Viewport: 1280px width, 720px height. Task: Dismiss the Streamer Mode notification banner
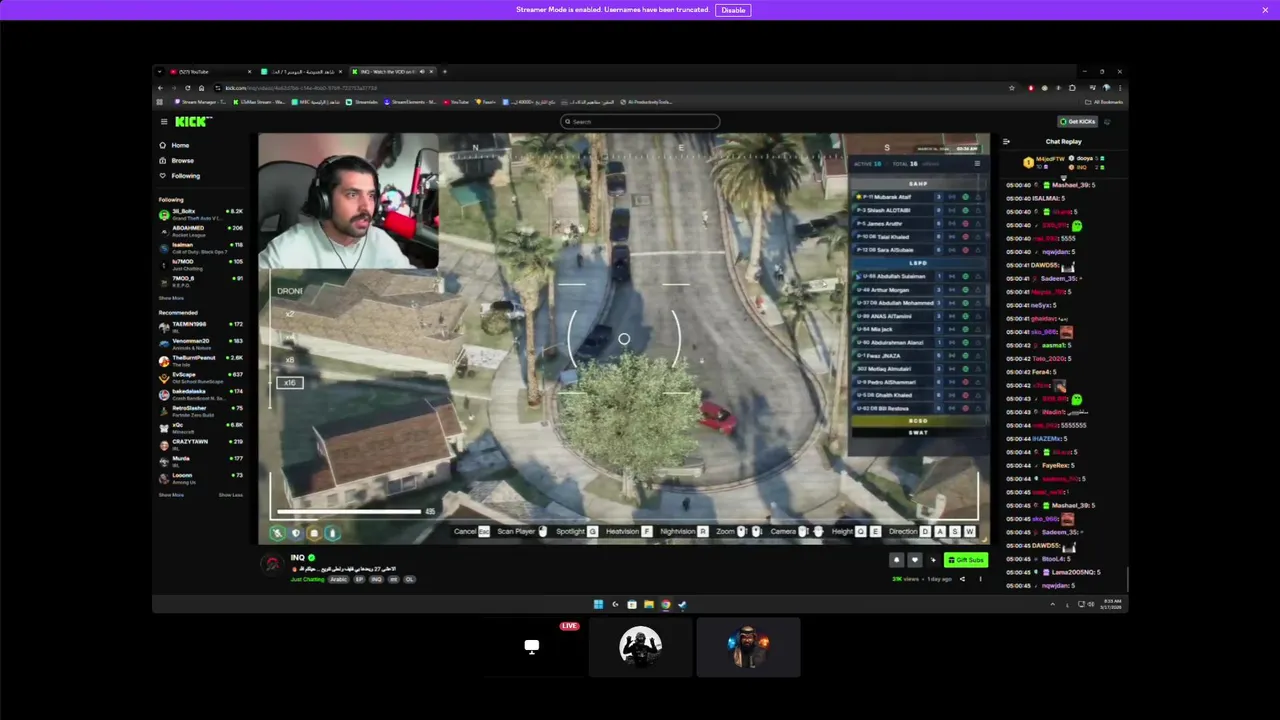pos(1265,10)
